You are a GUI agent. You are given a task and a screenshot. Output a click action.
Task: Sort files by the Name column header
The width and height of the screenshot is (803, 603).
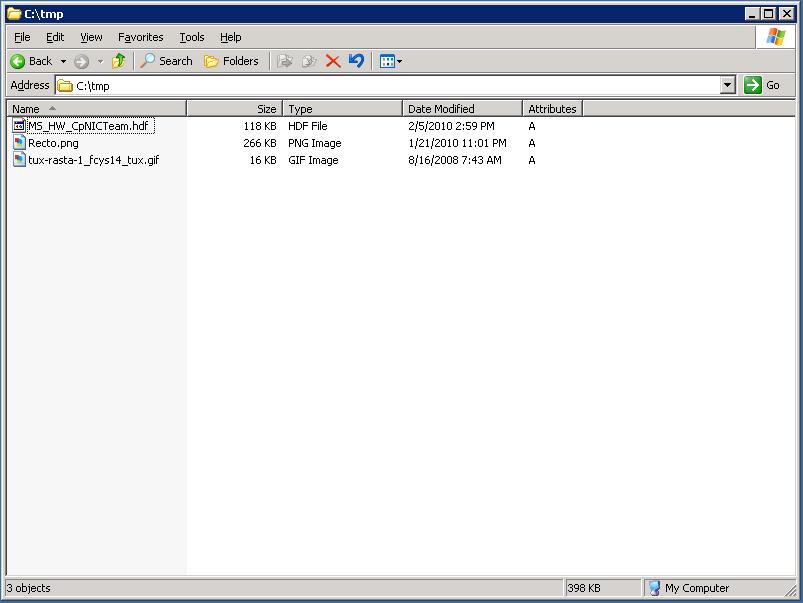point(95,108)
